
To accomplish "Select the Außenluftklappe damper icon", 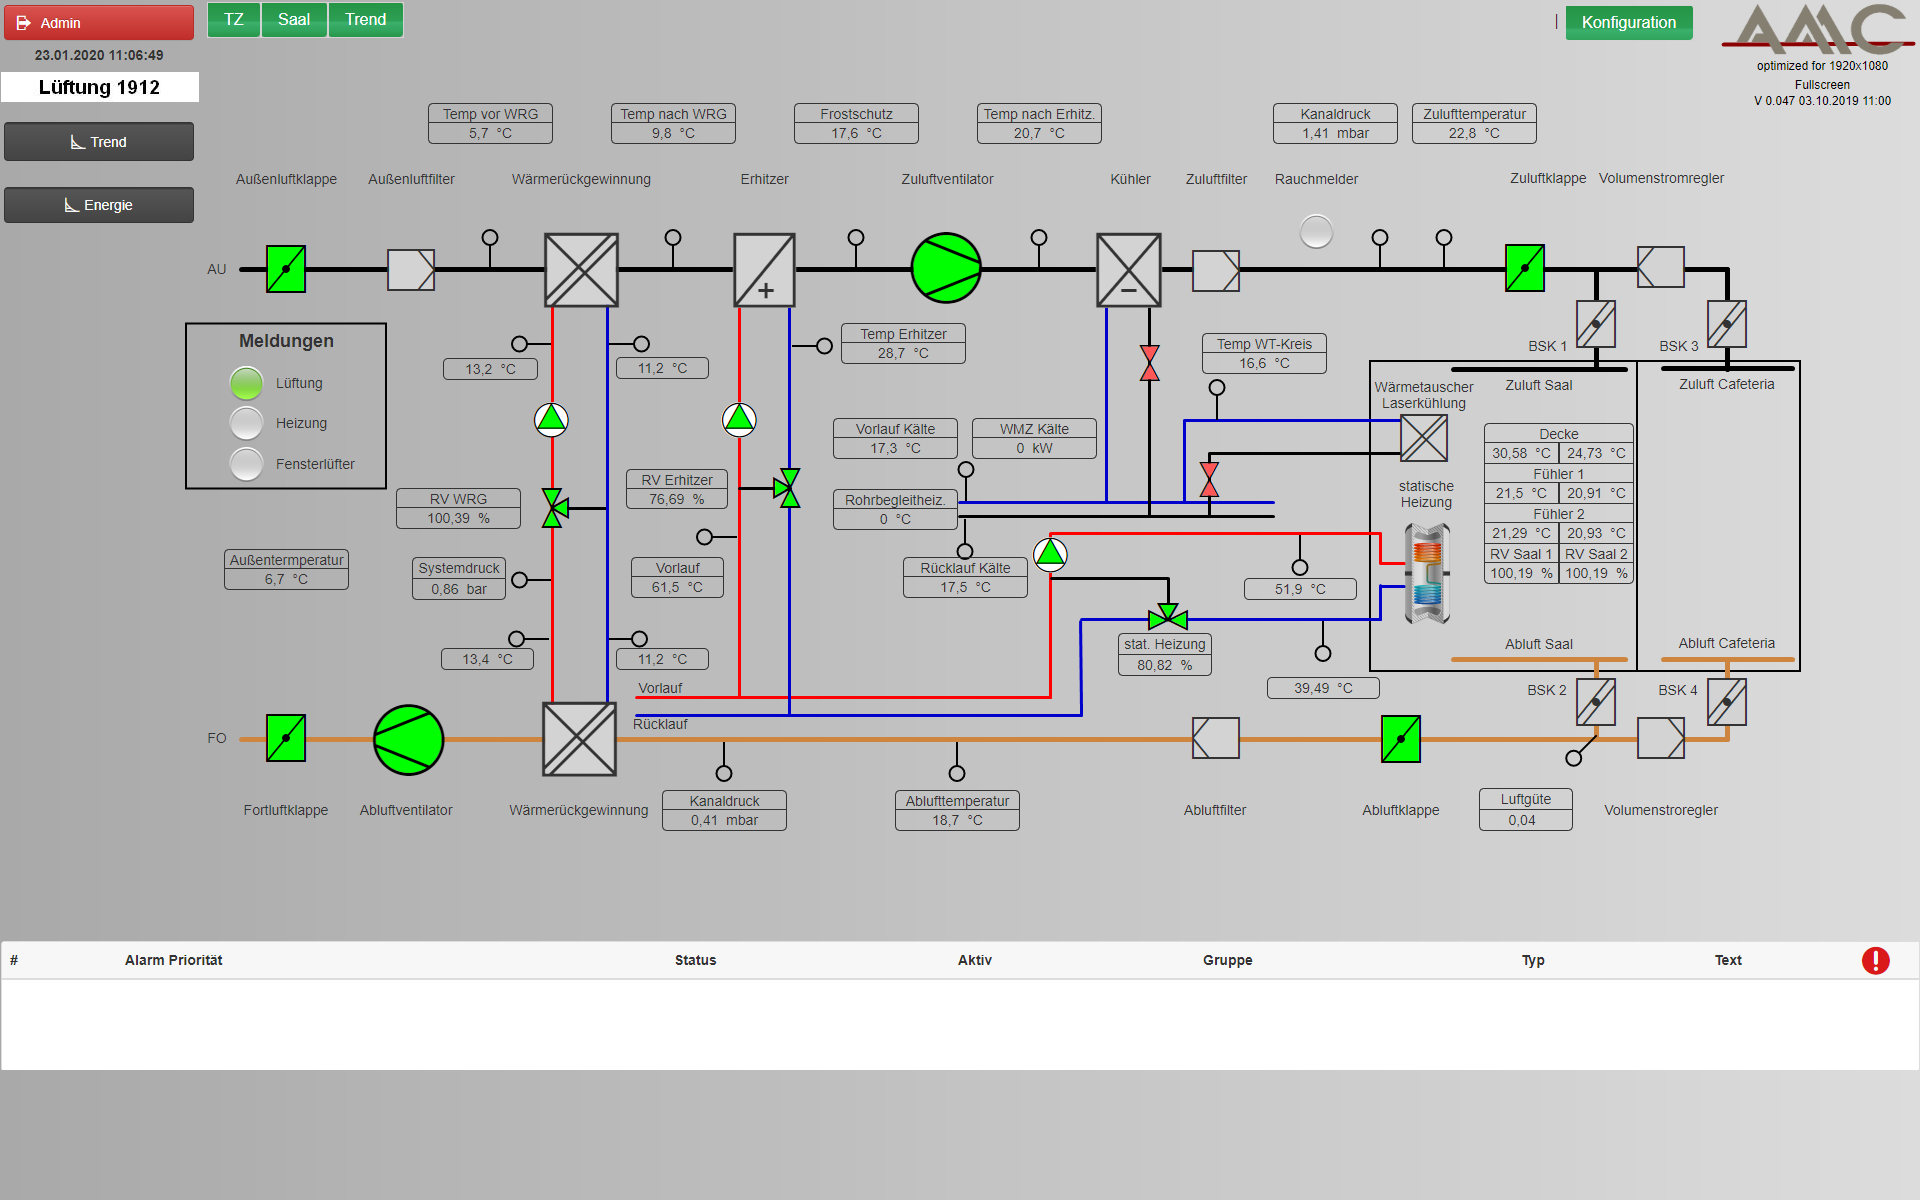I will click(286, 269).
